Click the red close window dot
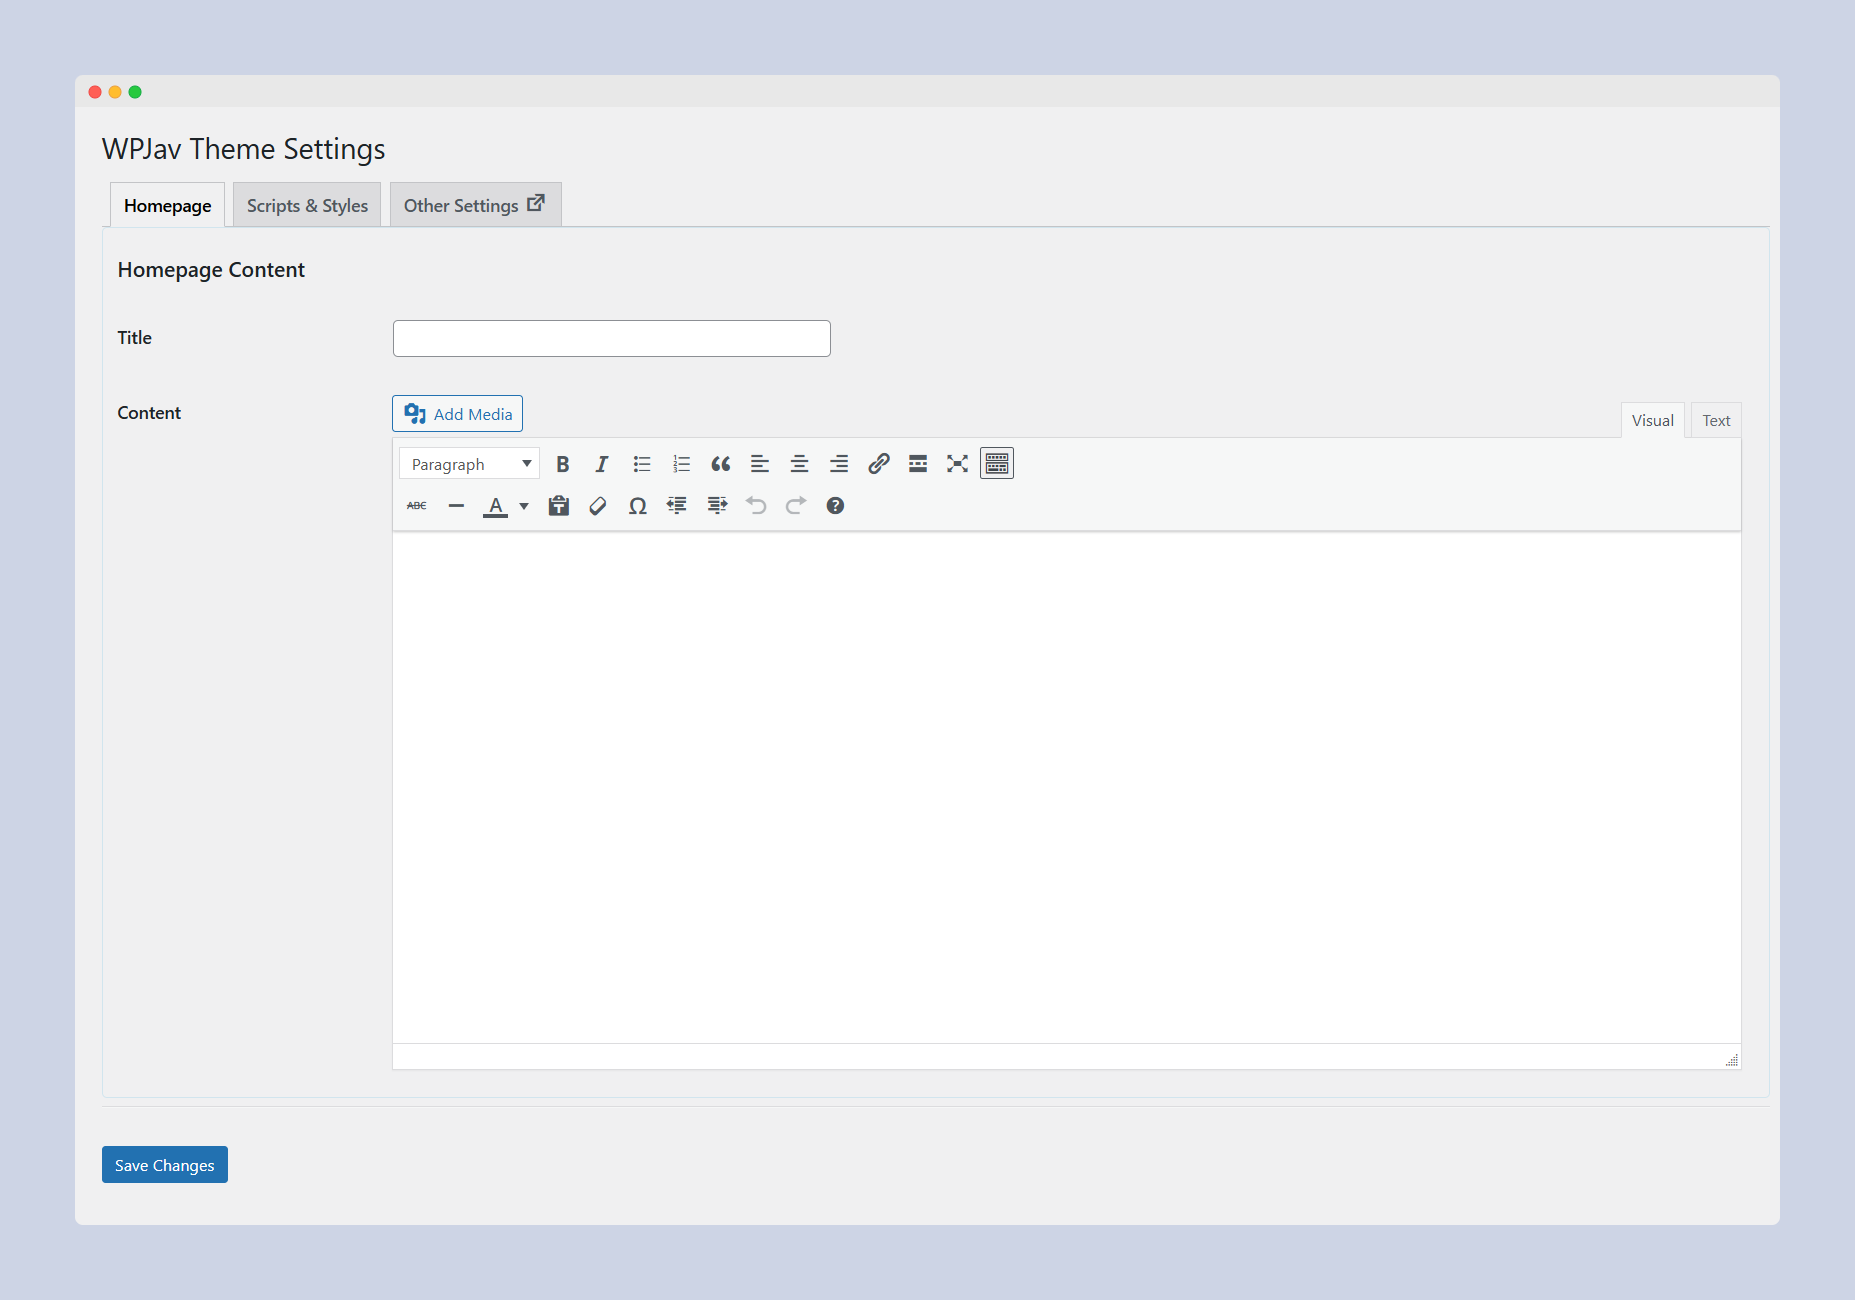1855x1300 pixels. point(95,92)
